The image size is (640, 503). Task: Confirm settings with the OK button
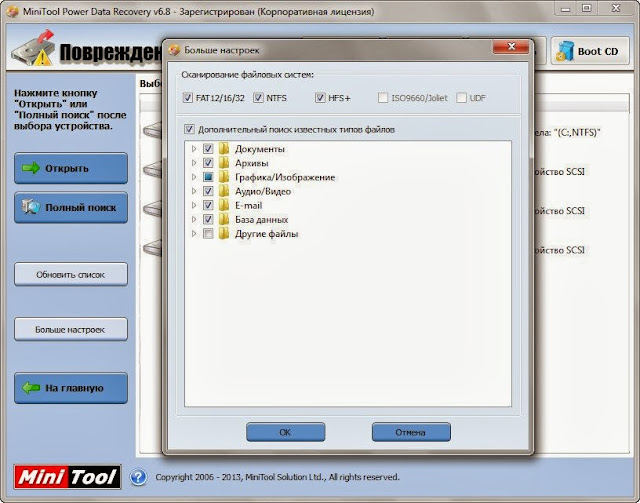(286, 432)
